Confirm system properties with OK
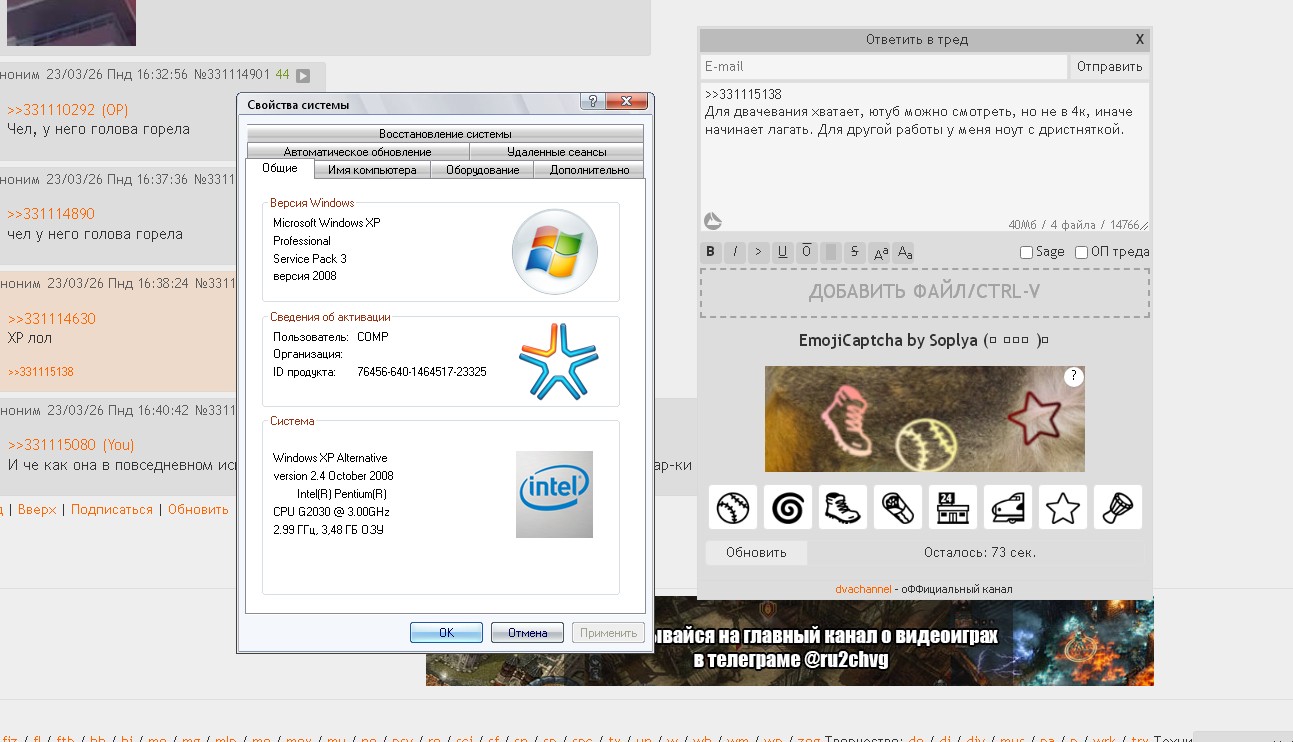The image size is (1293, 742). pyautogui.click(x=446, y=633)
